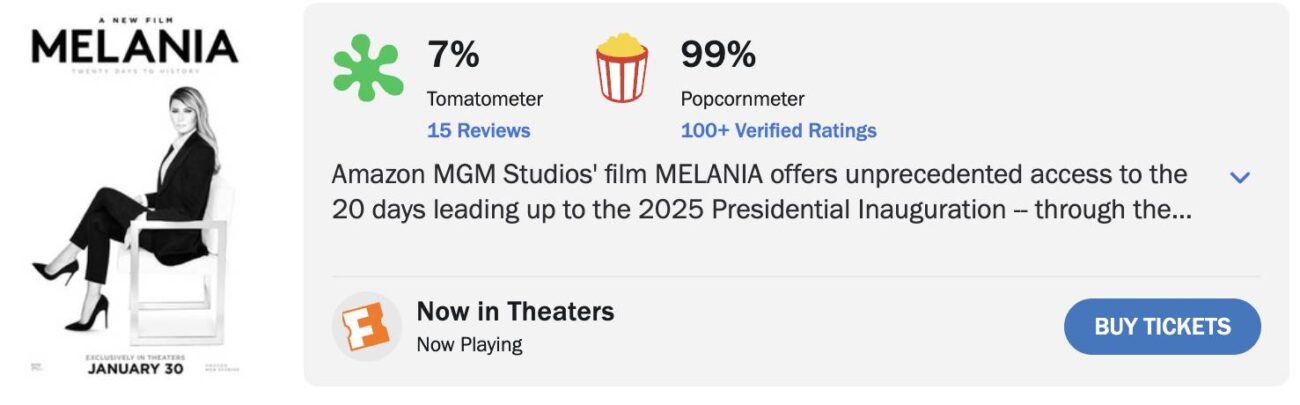Open the 100+ Verified Ratings link
The width and height of the screenshot is (1300, 405).
click(778, 131)
